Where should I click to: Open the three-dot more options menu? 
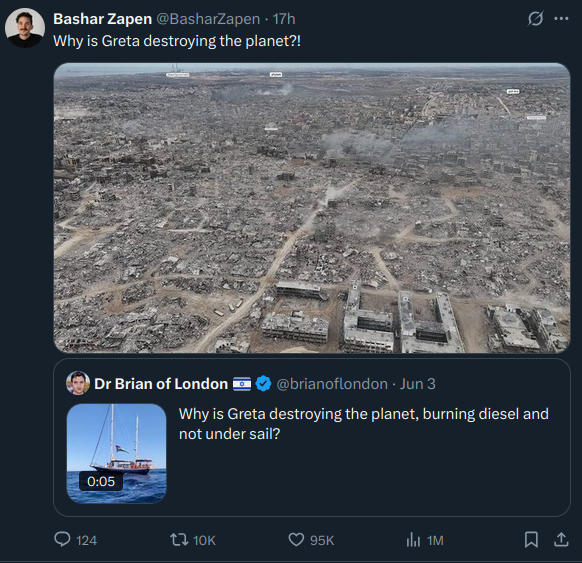[561, 19]
